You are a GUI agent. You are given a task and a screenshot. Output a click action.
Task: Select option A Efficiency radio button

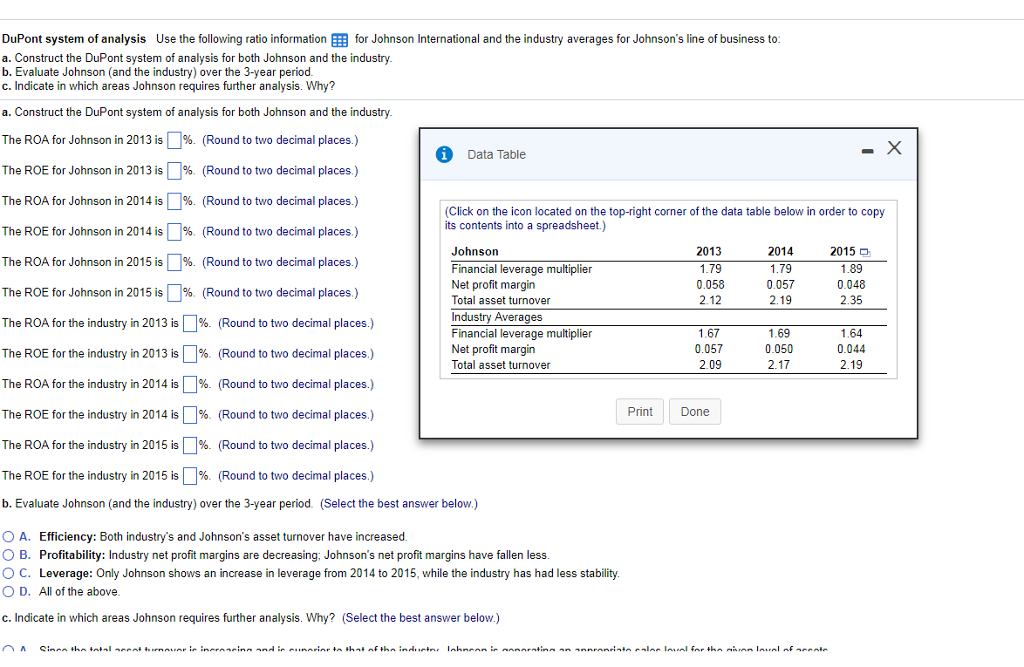[x=9, y=537]
